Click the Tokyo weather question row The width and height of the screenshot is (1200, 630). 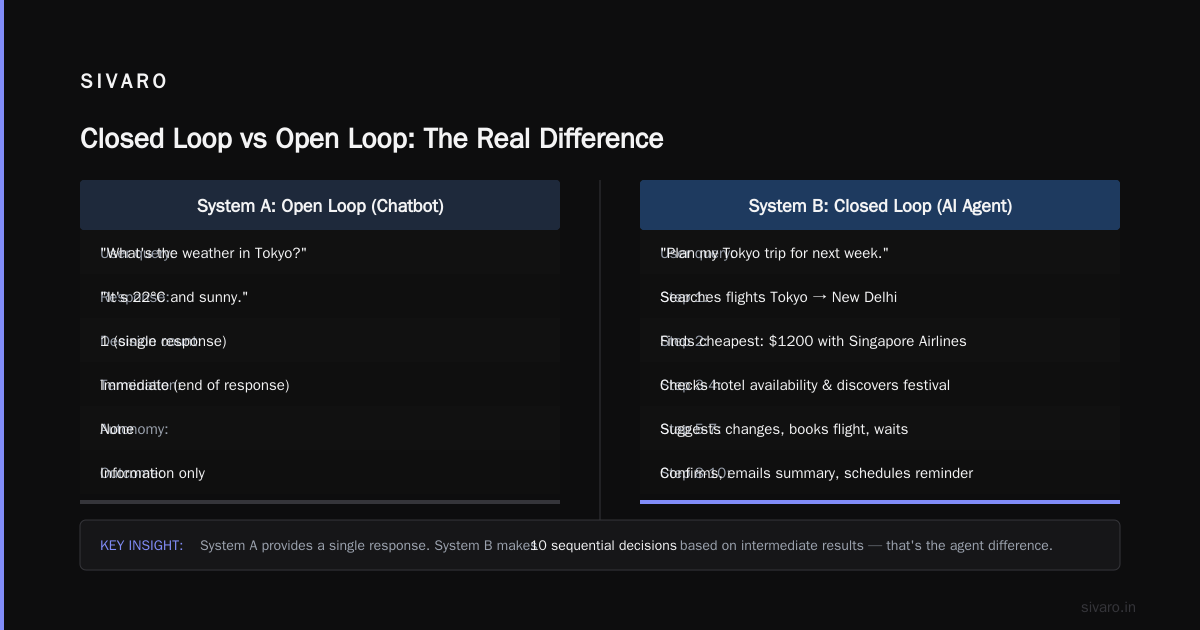(320, 253)
